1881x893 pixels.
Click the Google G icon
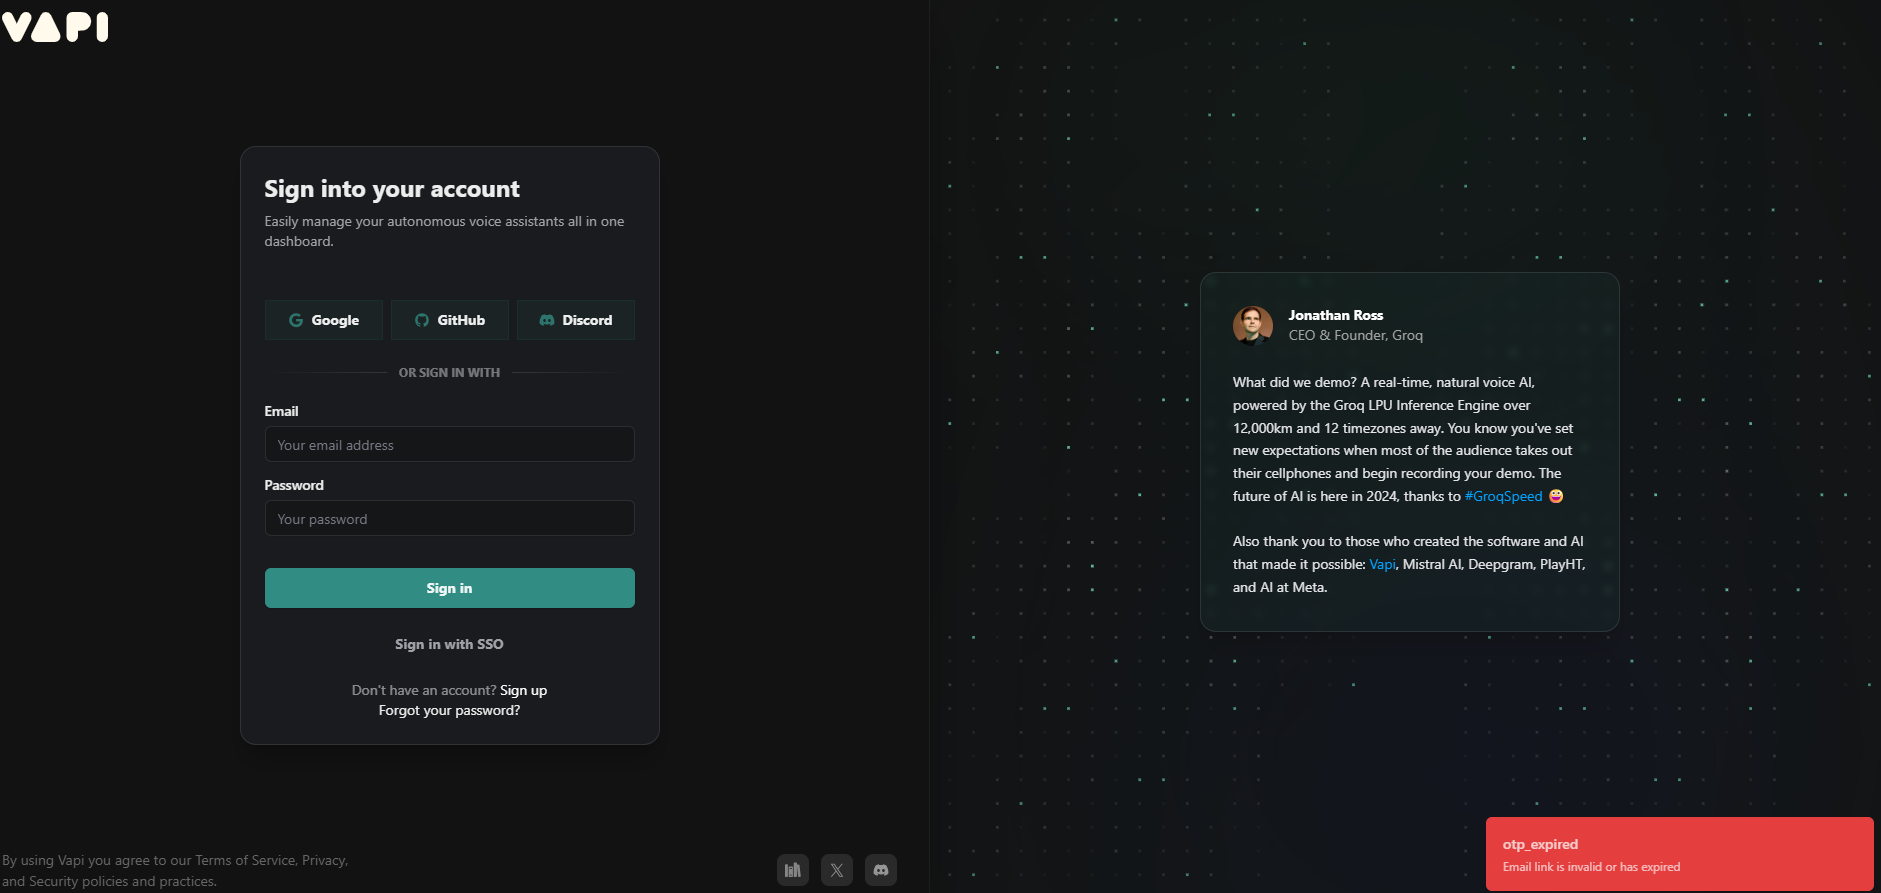[296, 320]
